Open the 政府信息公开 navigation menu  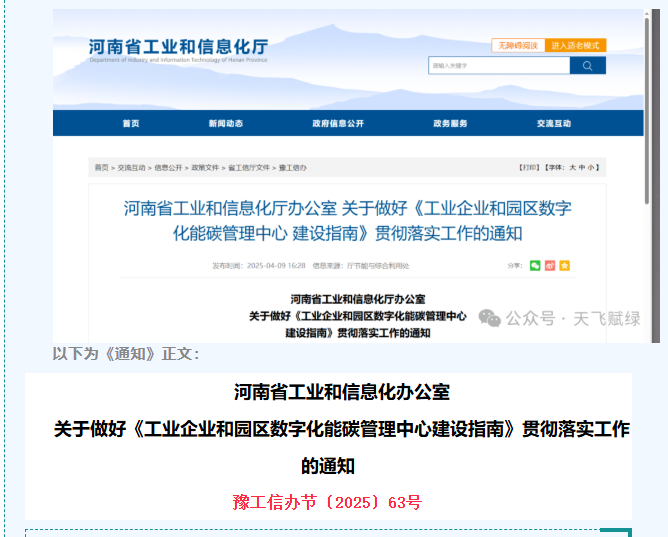tap(337, 123)
